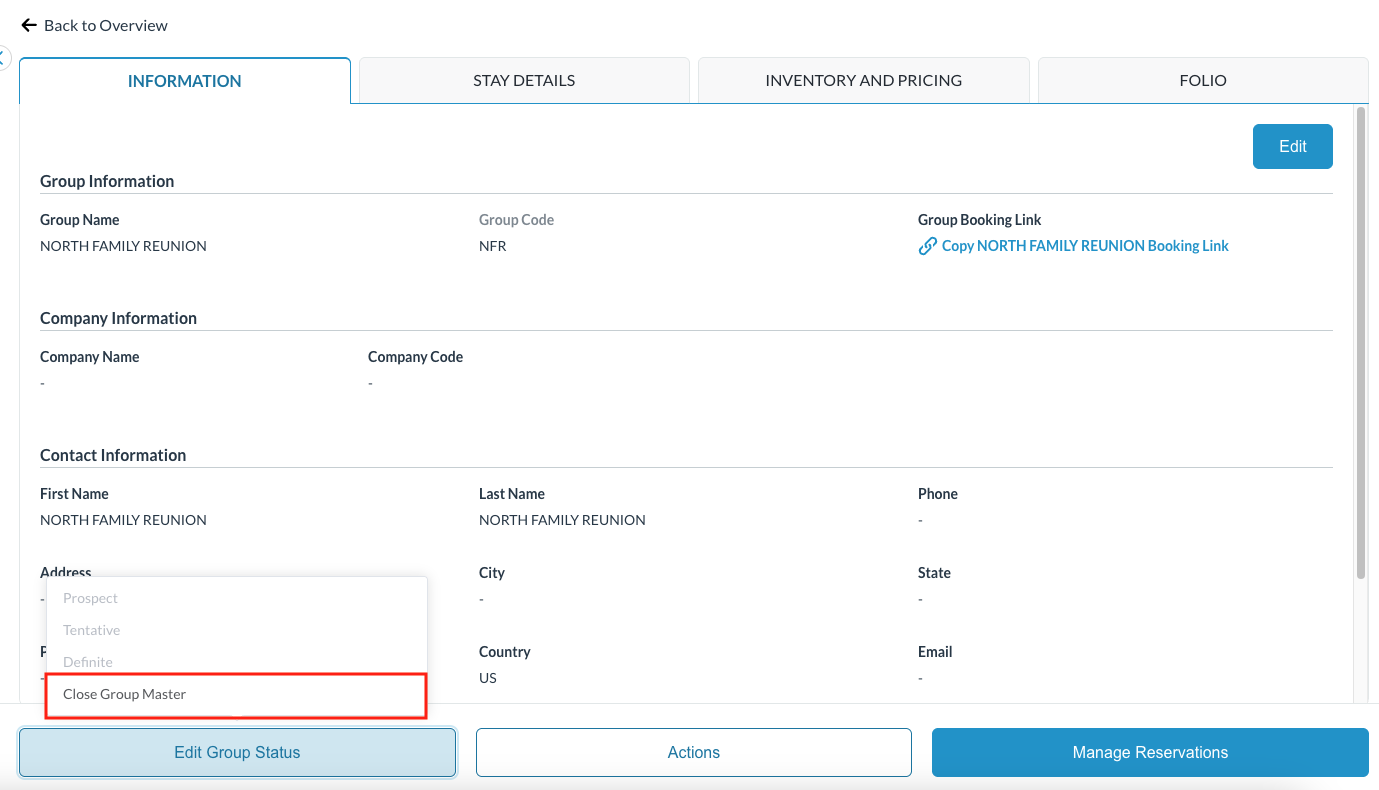The height and width of the screenshot is (790, 1379).
Task: Open the Inventory and Pricing tab
Action: click(863, 81)
